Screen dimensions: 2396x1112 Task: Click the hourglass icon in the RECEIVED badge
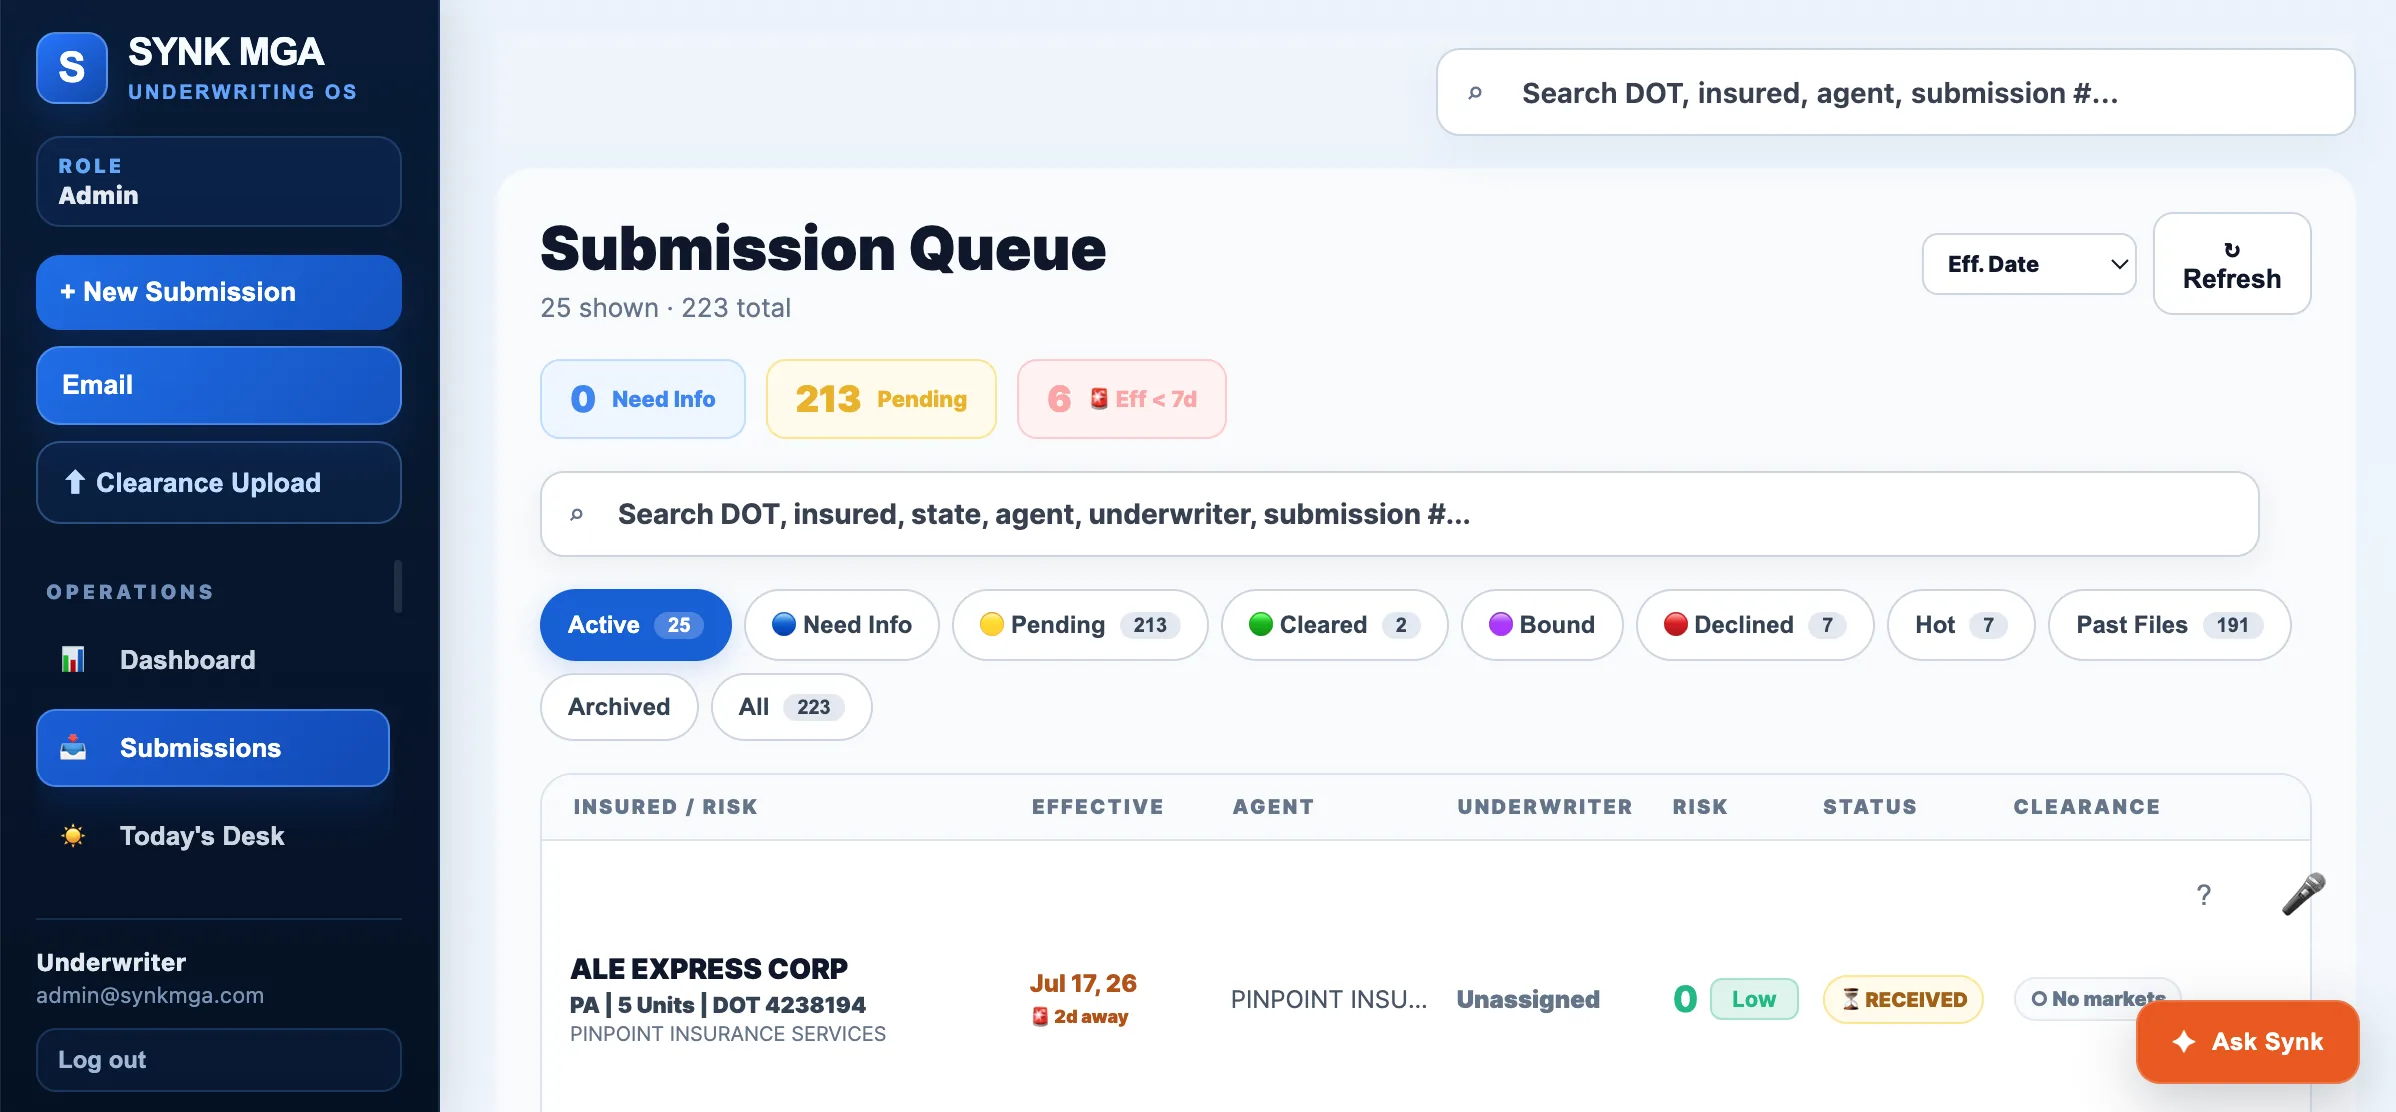click(x=1851, y=999)
